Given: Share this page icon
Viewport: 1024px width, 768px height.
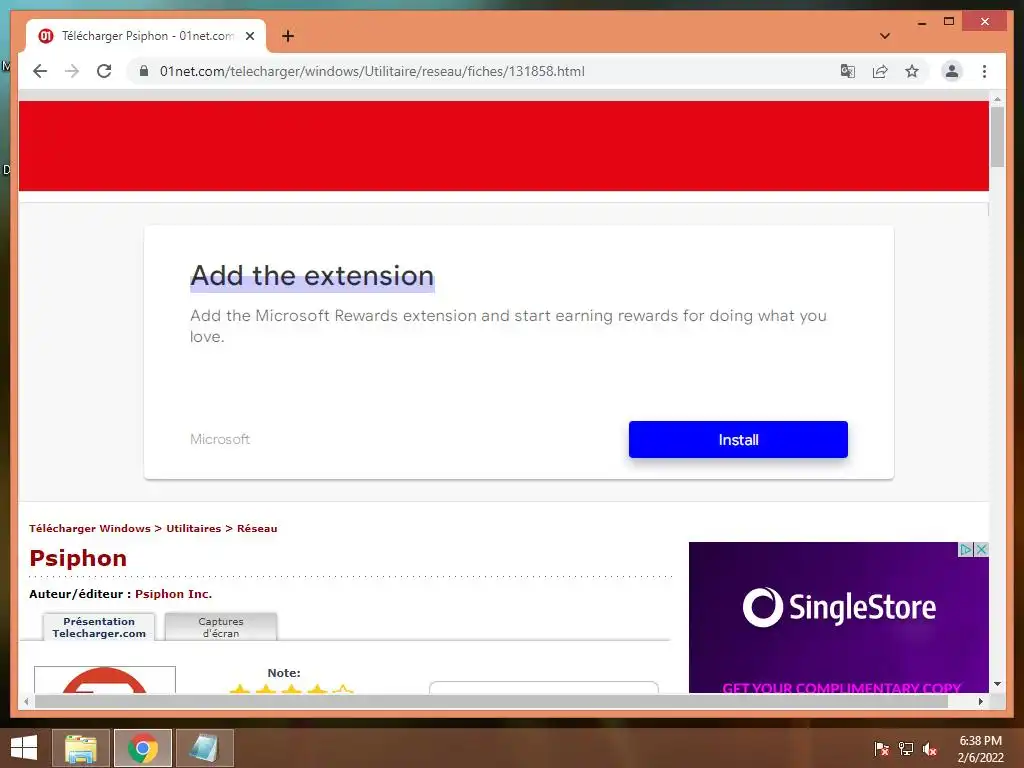Looking at the screenshot, I should click(880, 71).
